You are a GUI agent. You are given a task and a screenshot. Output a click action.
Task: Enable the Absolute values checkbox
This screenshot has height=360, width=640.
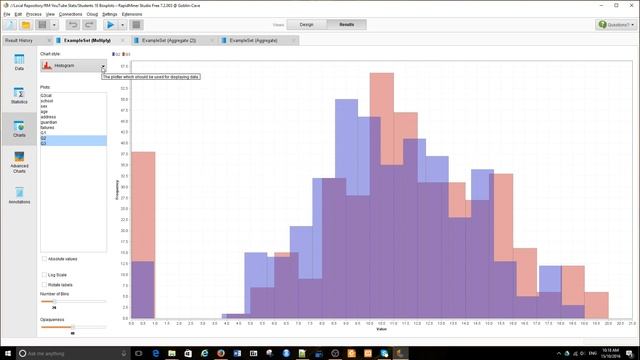pos(44,259)
